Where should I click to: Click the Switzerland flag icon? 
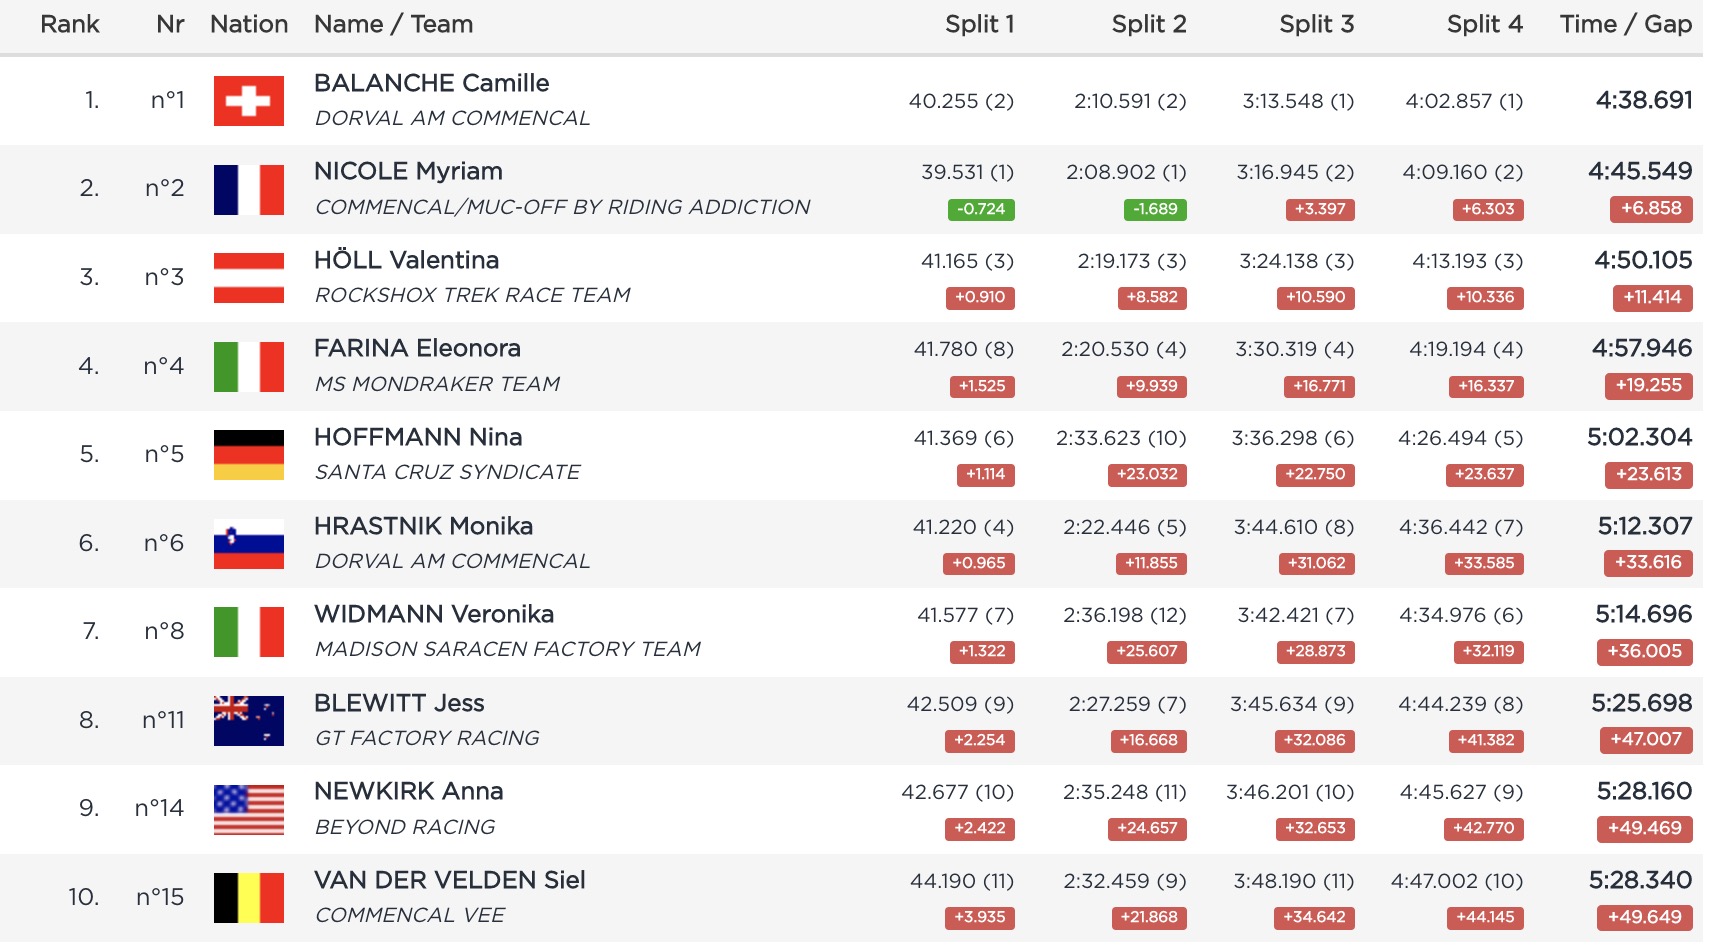(248, 101)
